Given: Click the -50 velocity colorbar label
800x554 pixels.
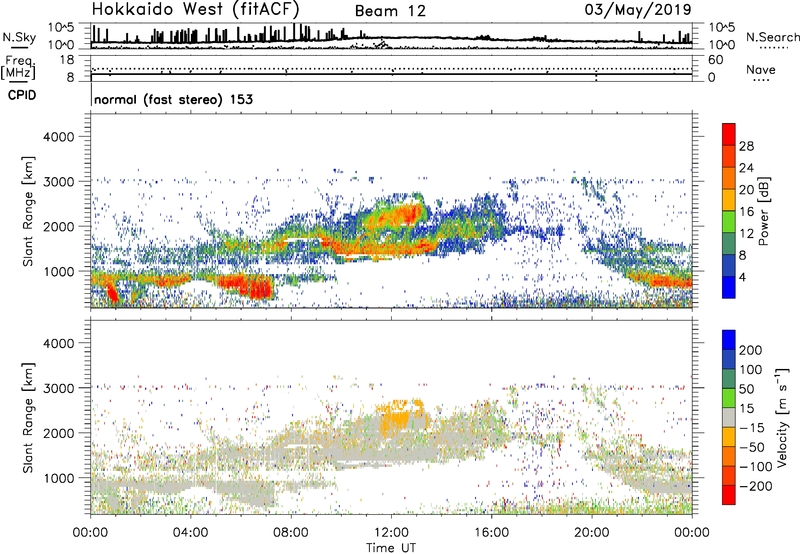Looking at the screenshot, I should pyautogui.click(x=753, y=448).
